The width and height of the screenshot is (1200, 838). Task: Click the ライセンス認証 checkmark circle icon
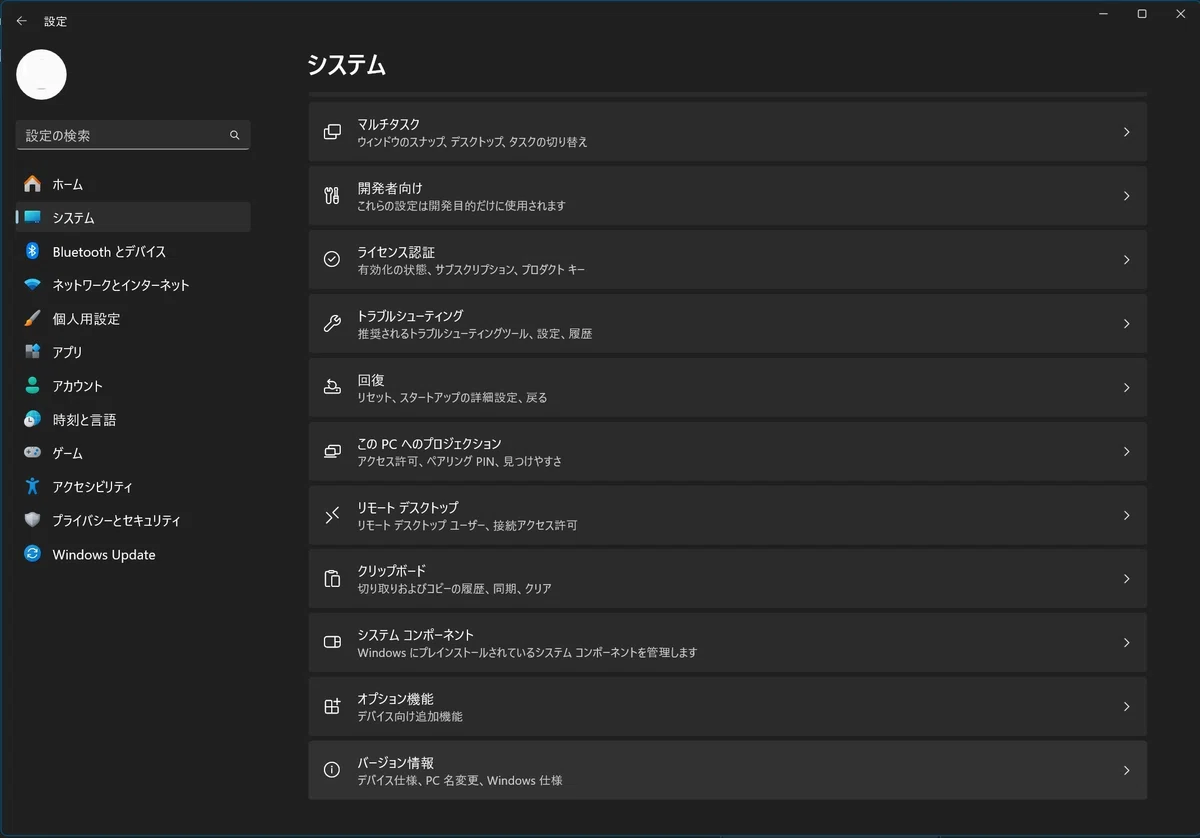point(332,259)
